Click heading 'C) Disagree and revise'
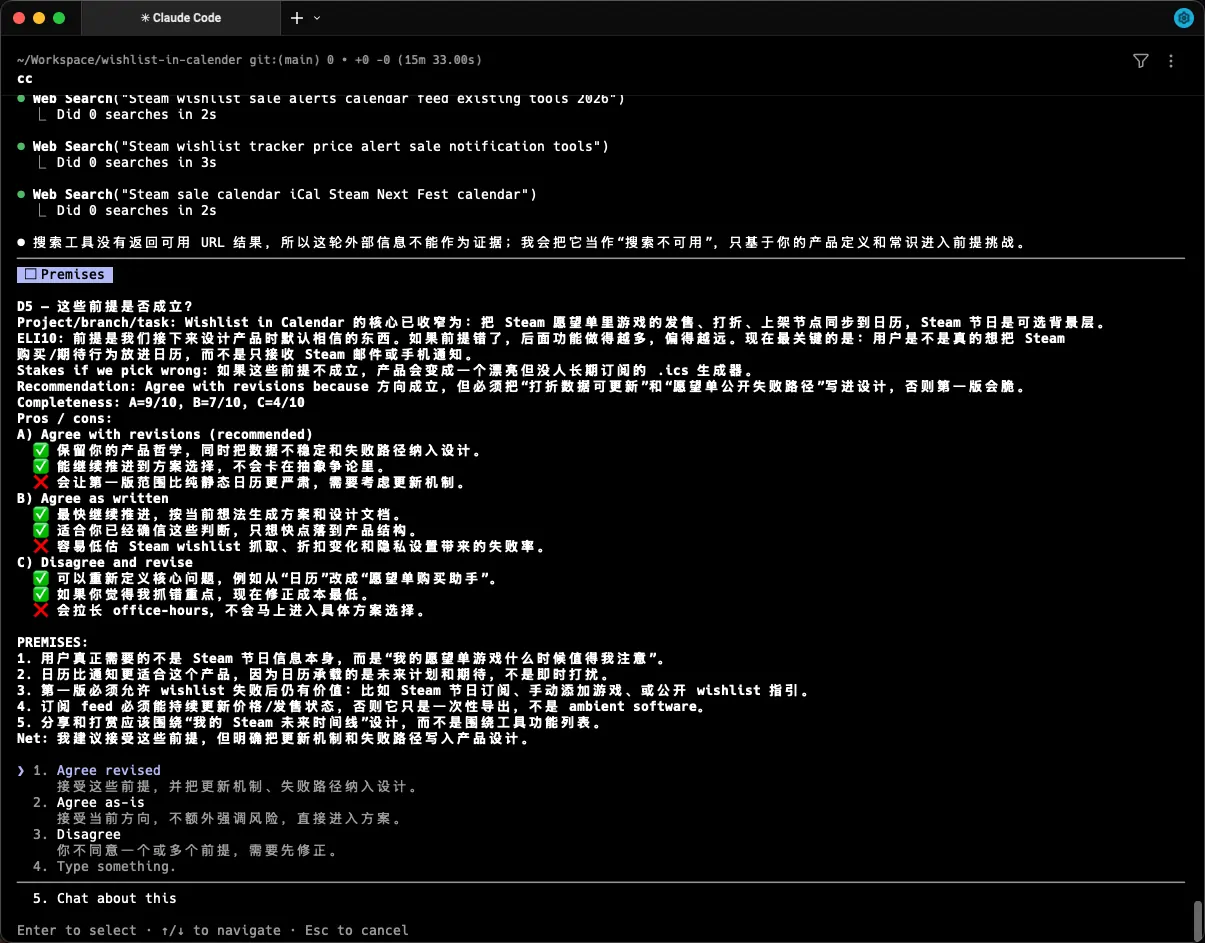This screenshot has width=1205, height=943. pyautogui.click(x=105, y=562)
